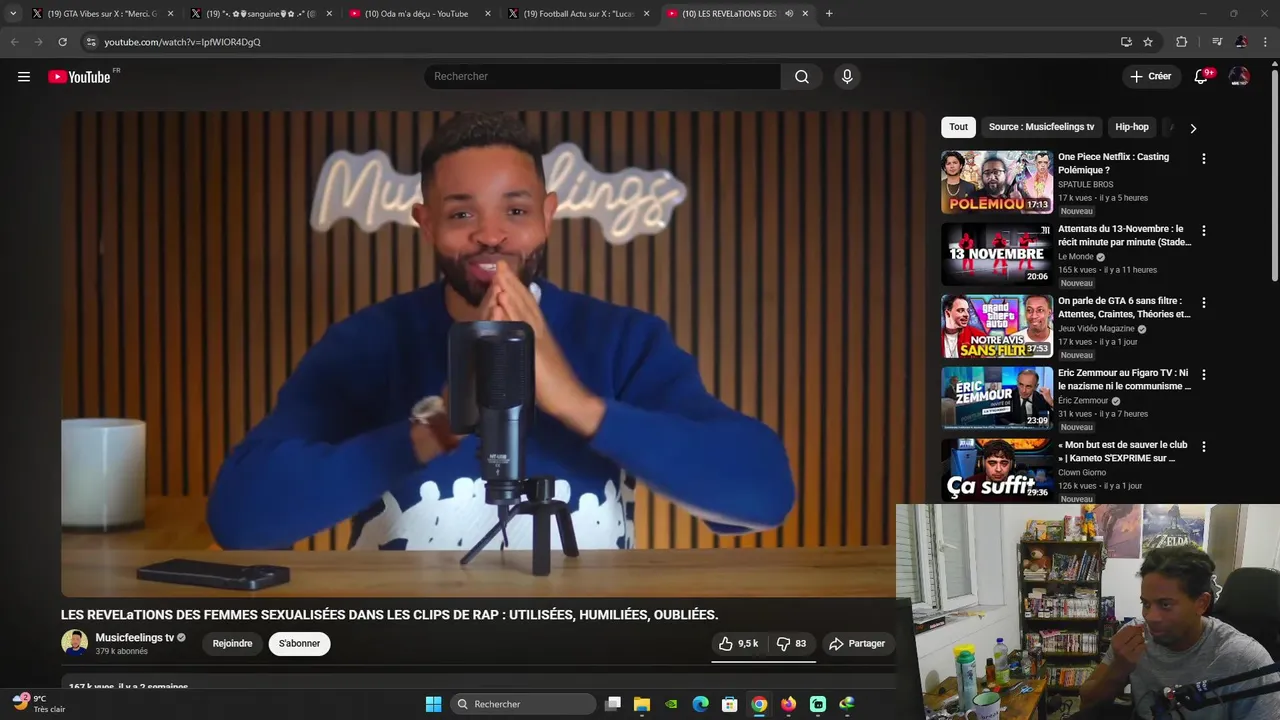
Task: Click the search magnifier button
Action: coord(802,77)
